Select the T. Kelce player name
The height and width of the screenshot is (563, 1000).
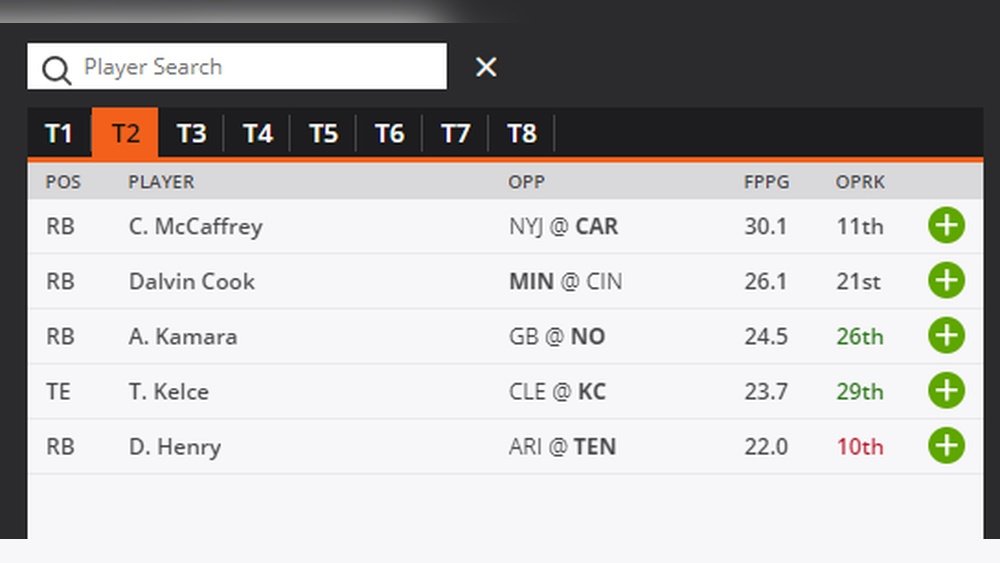(168, 391)
